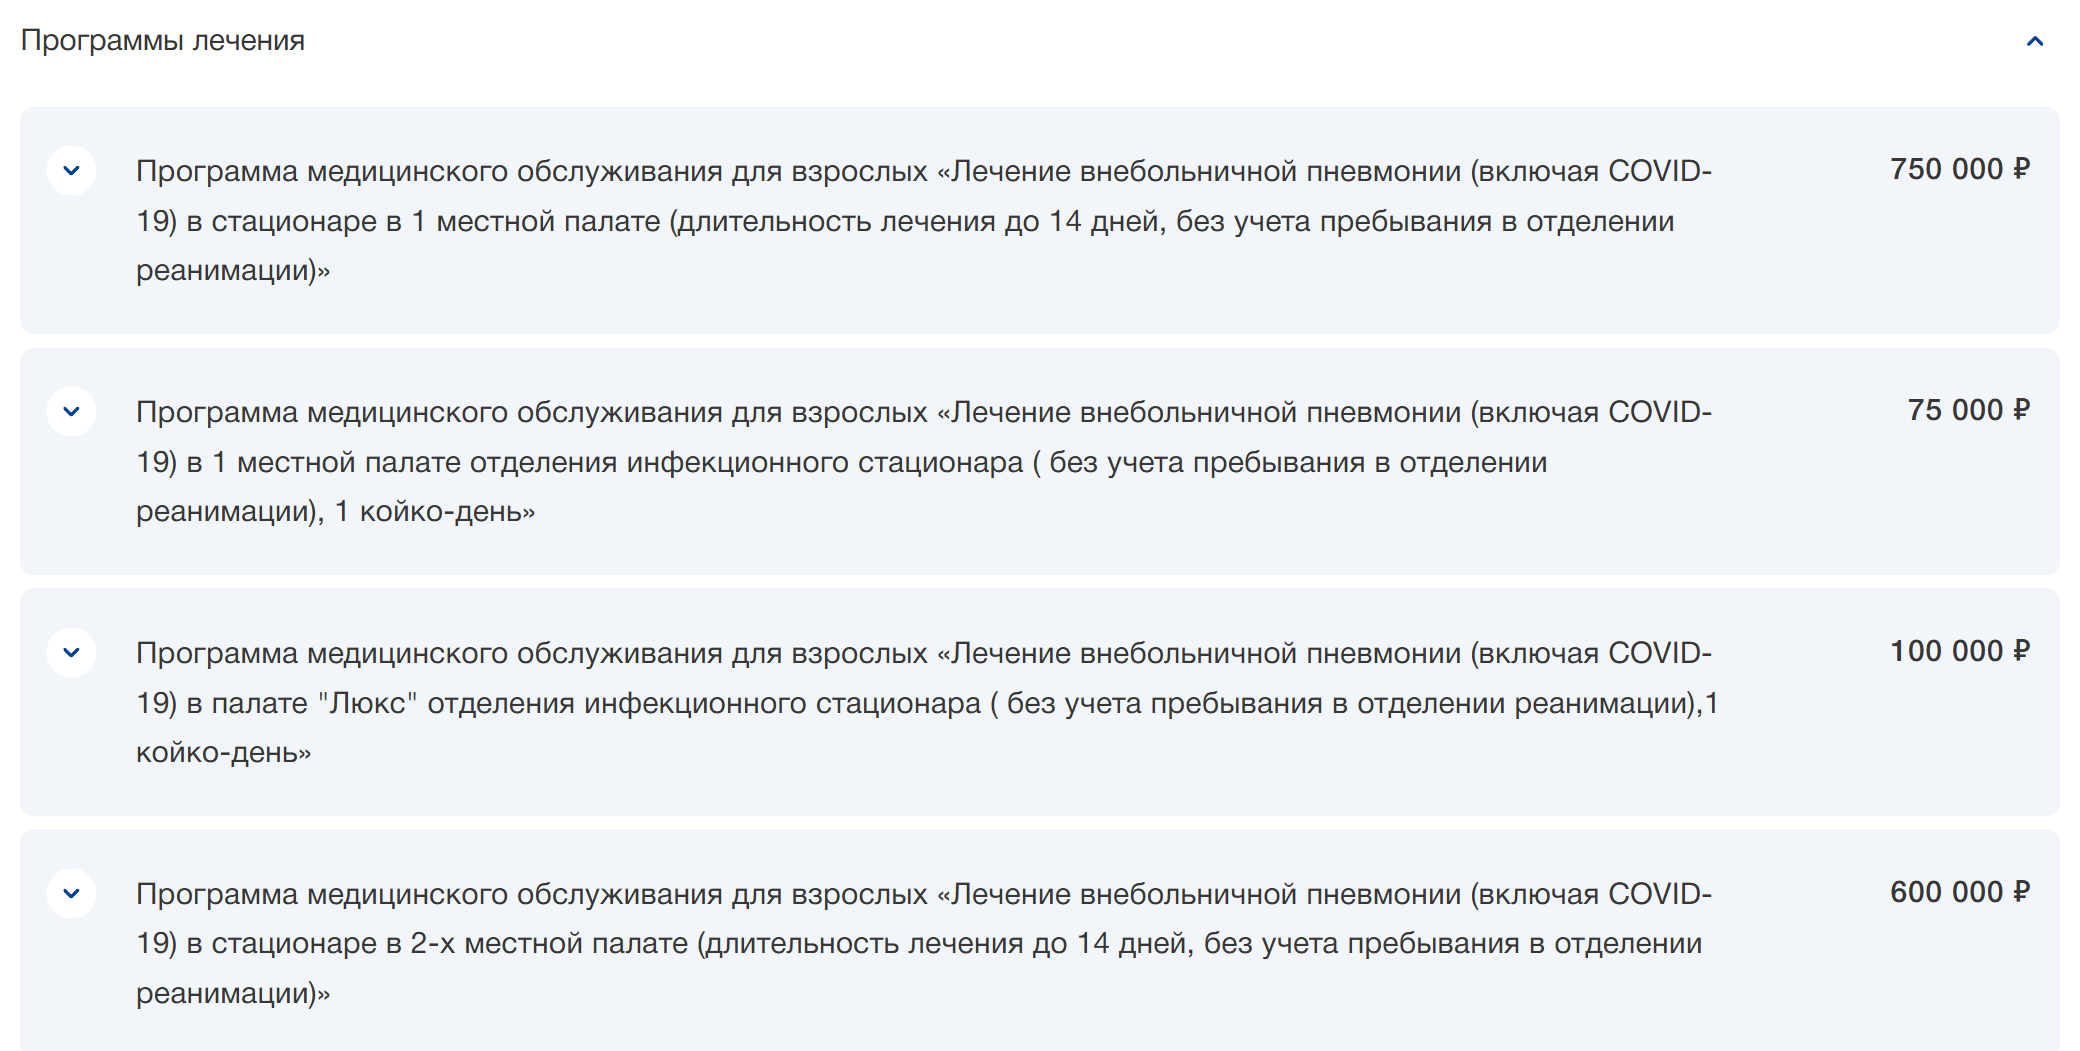Click the 600 000 ₽ price
2080x1051 pixels.
(x=1959, y=892)
